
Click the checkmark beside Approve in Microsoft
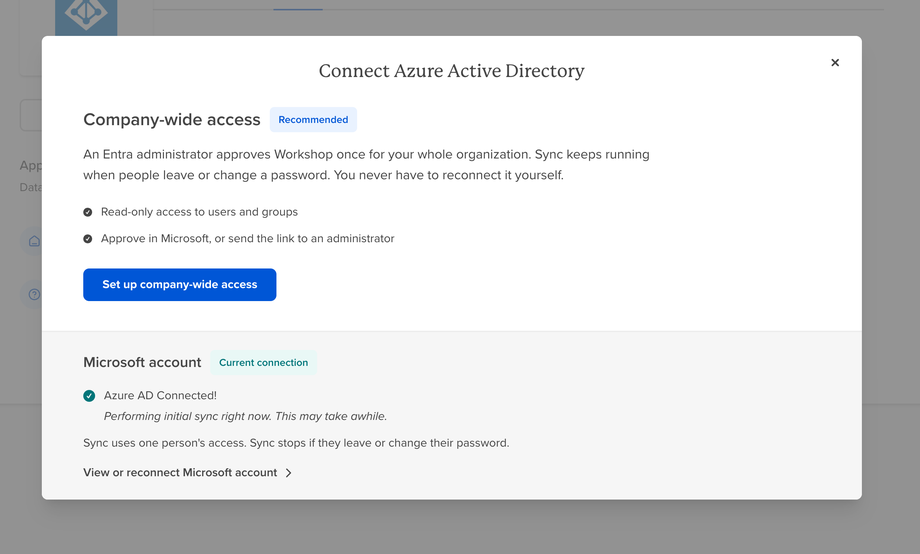87,239
